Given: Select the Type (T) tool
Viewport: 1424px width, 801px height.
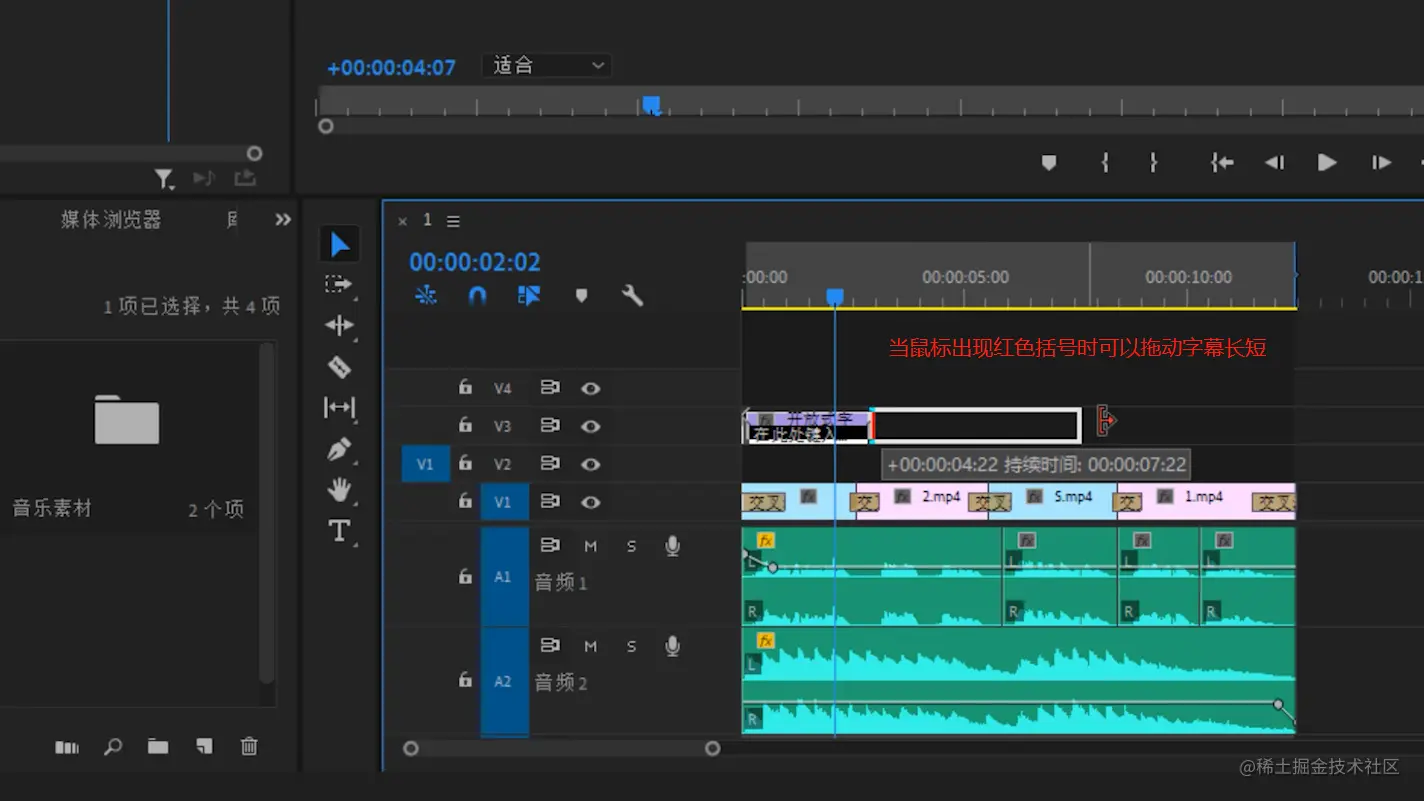Looking at the screenshot, I should pyautogui.click(x=339, y=530).
